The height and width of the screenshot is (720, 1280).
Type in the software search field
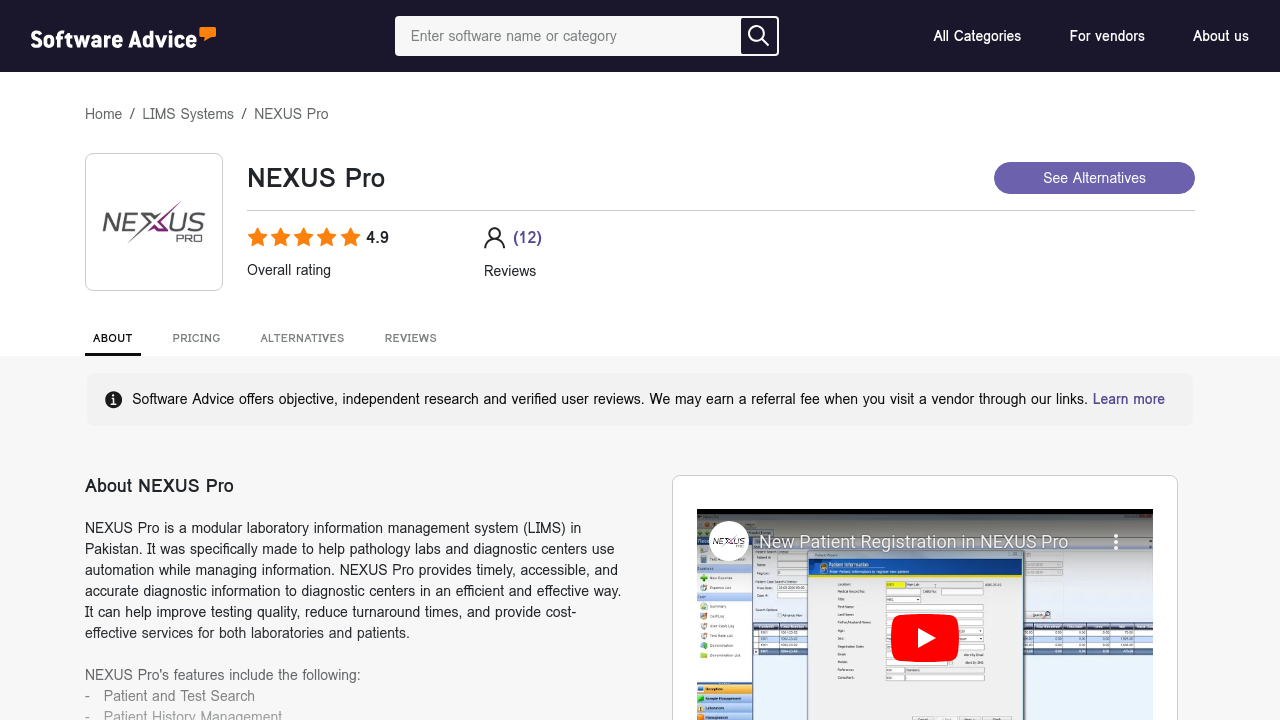pos(568,36)
